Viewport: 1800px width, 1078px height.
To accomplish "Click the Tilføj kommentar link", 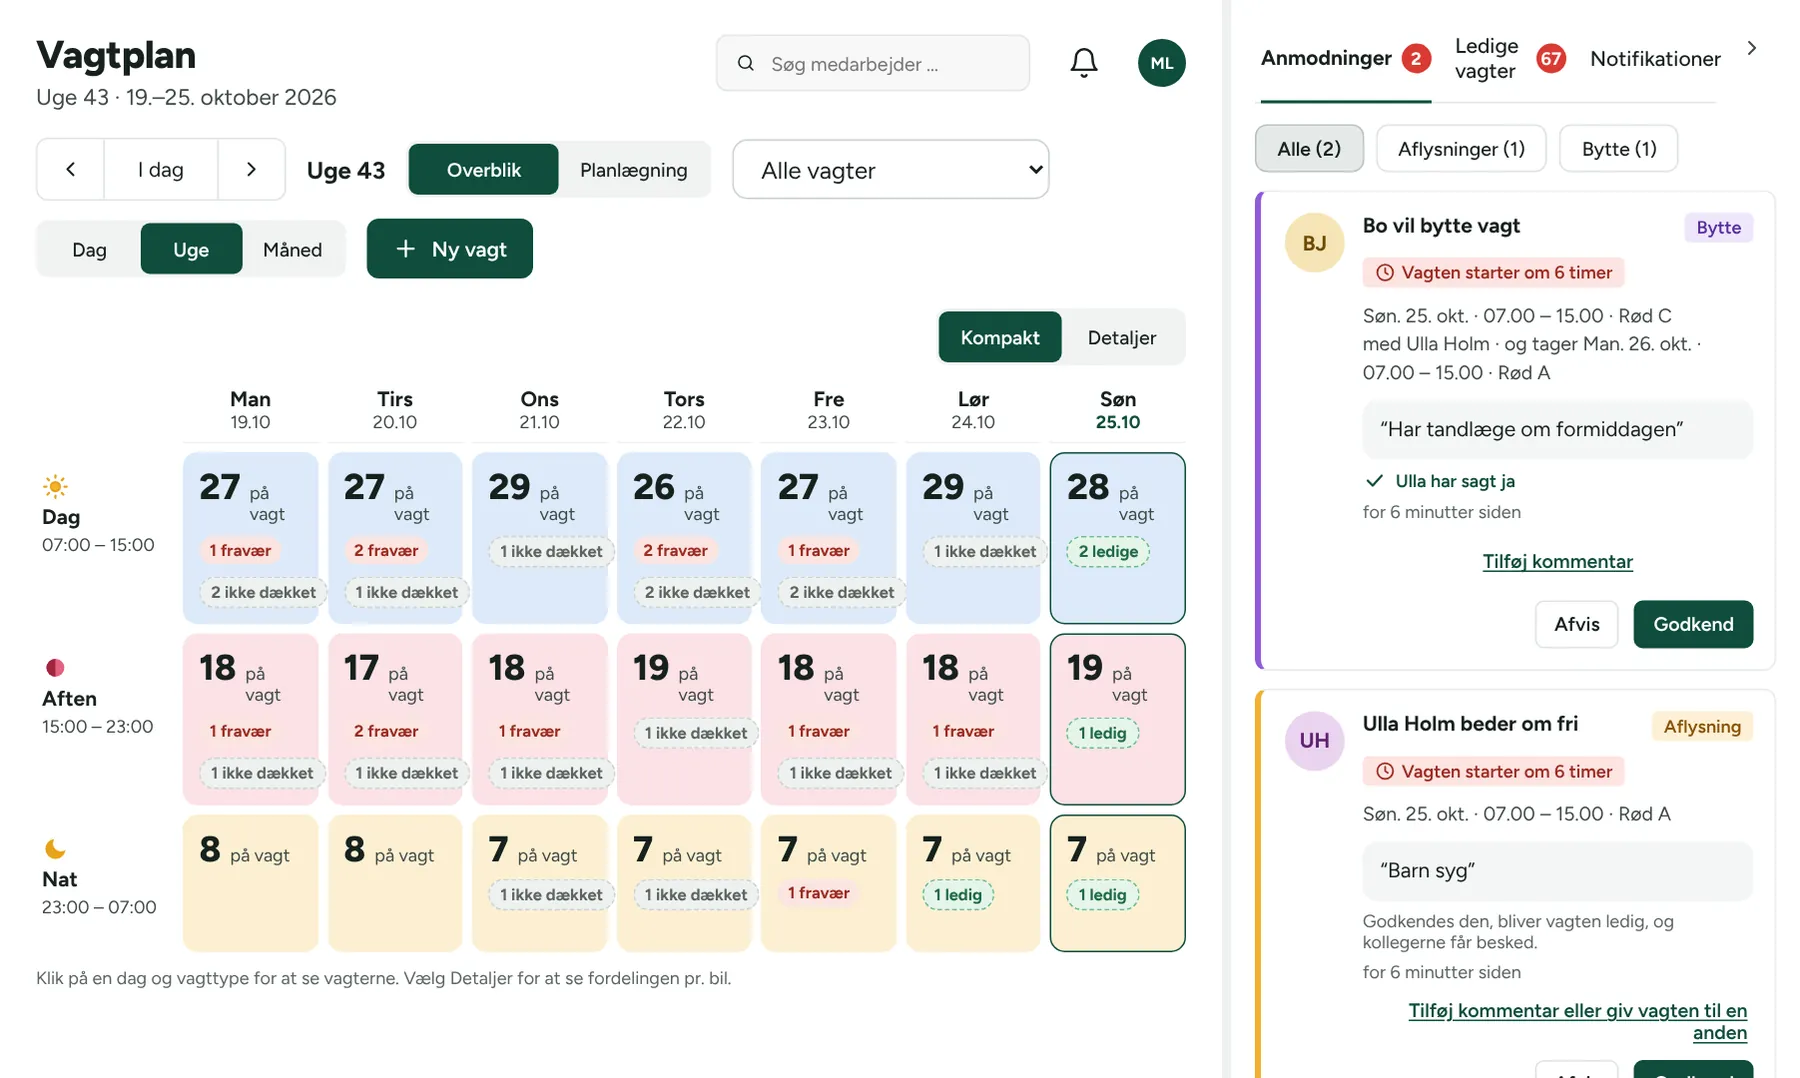I will (1557, 561).
